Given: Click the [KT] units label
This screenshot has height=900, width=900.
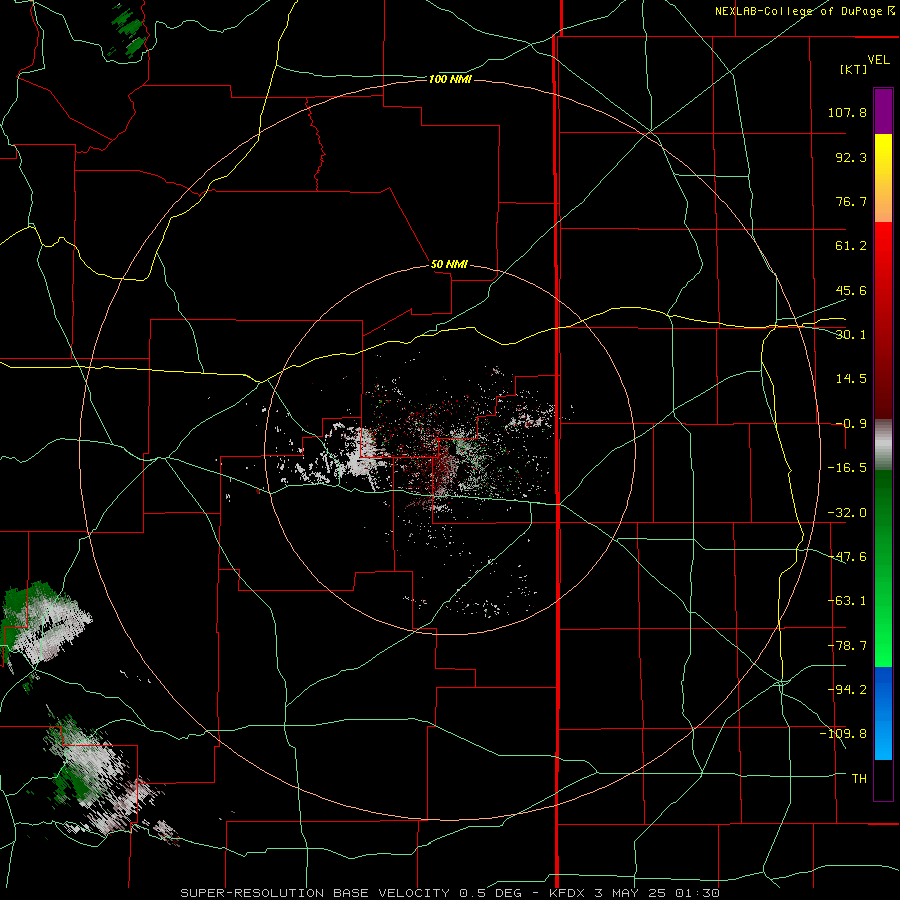Looking at the screenshot, I should click(854, 69).
